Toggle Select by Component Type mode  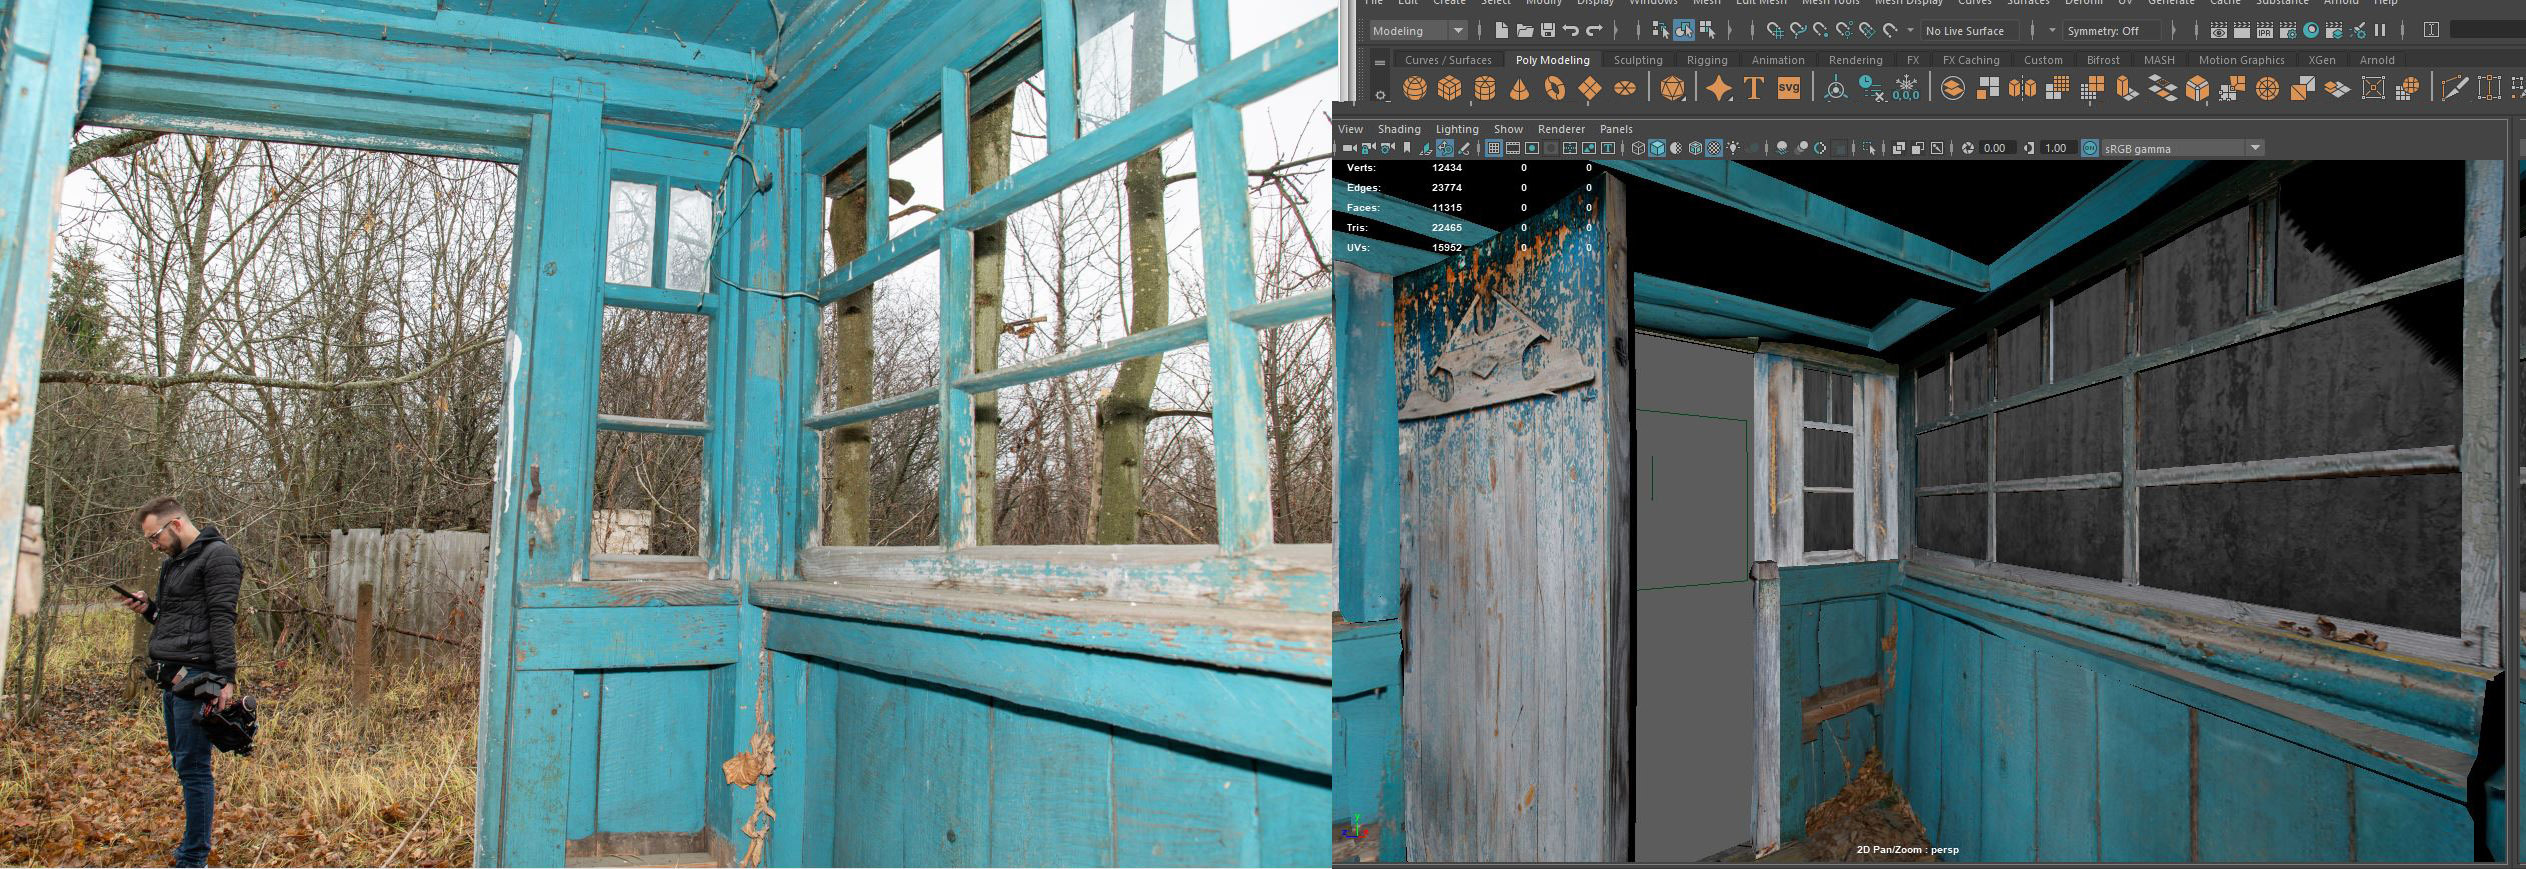tap(1707, 30)
